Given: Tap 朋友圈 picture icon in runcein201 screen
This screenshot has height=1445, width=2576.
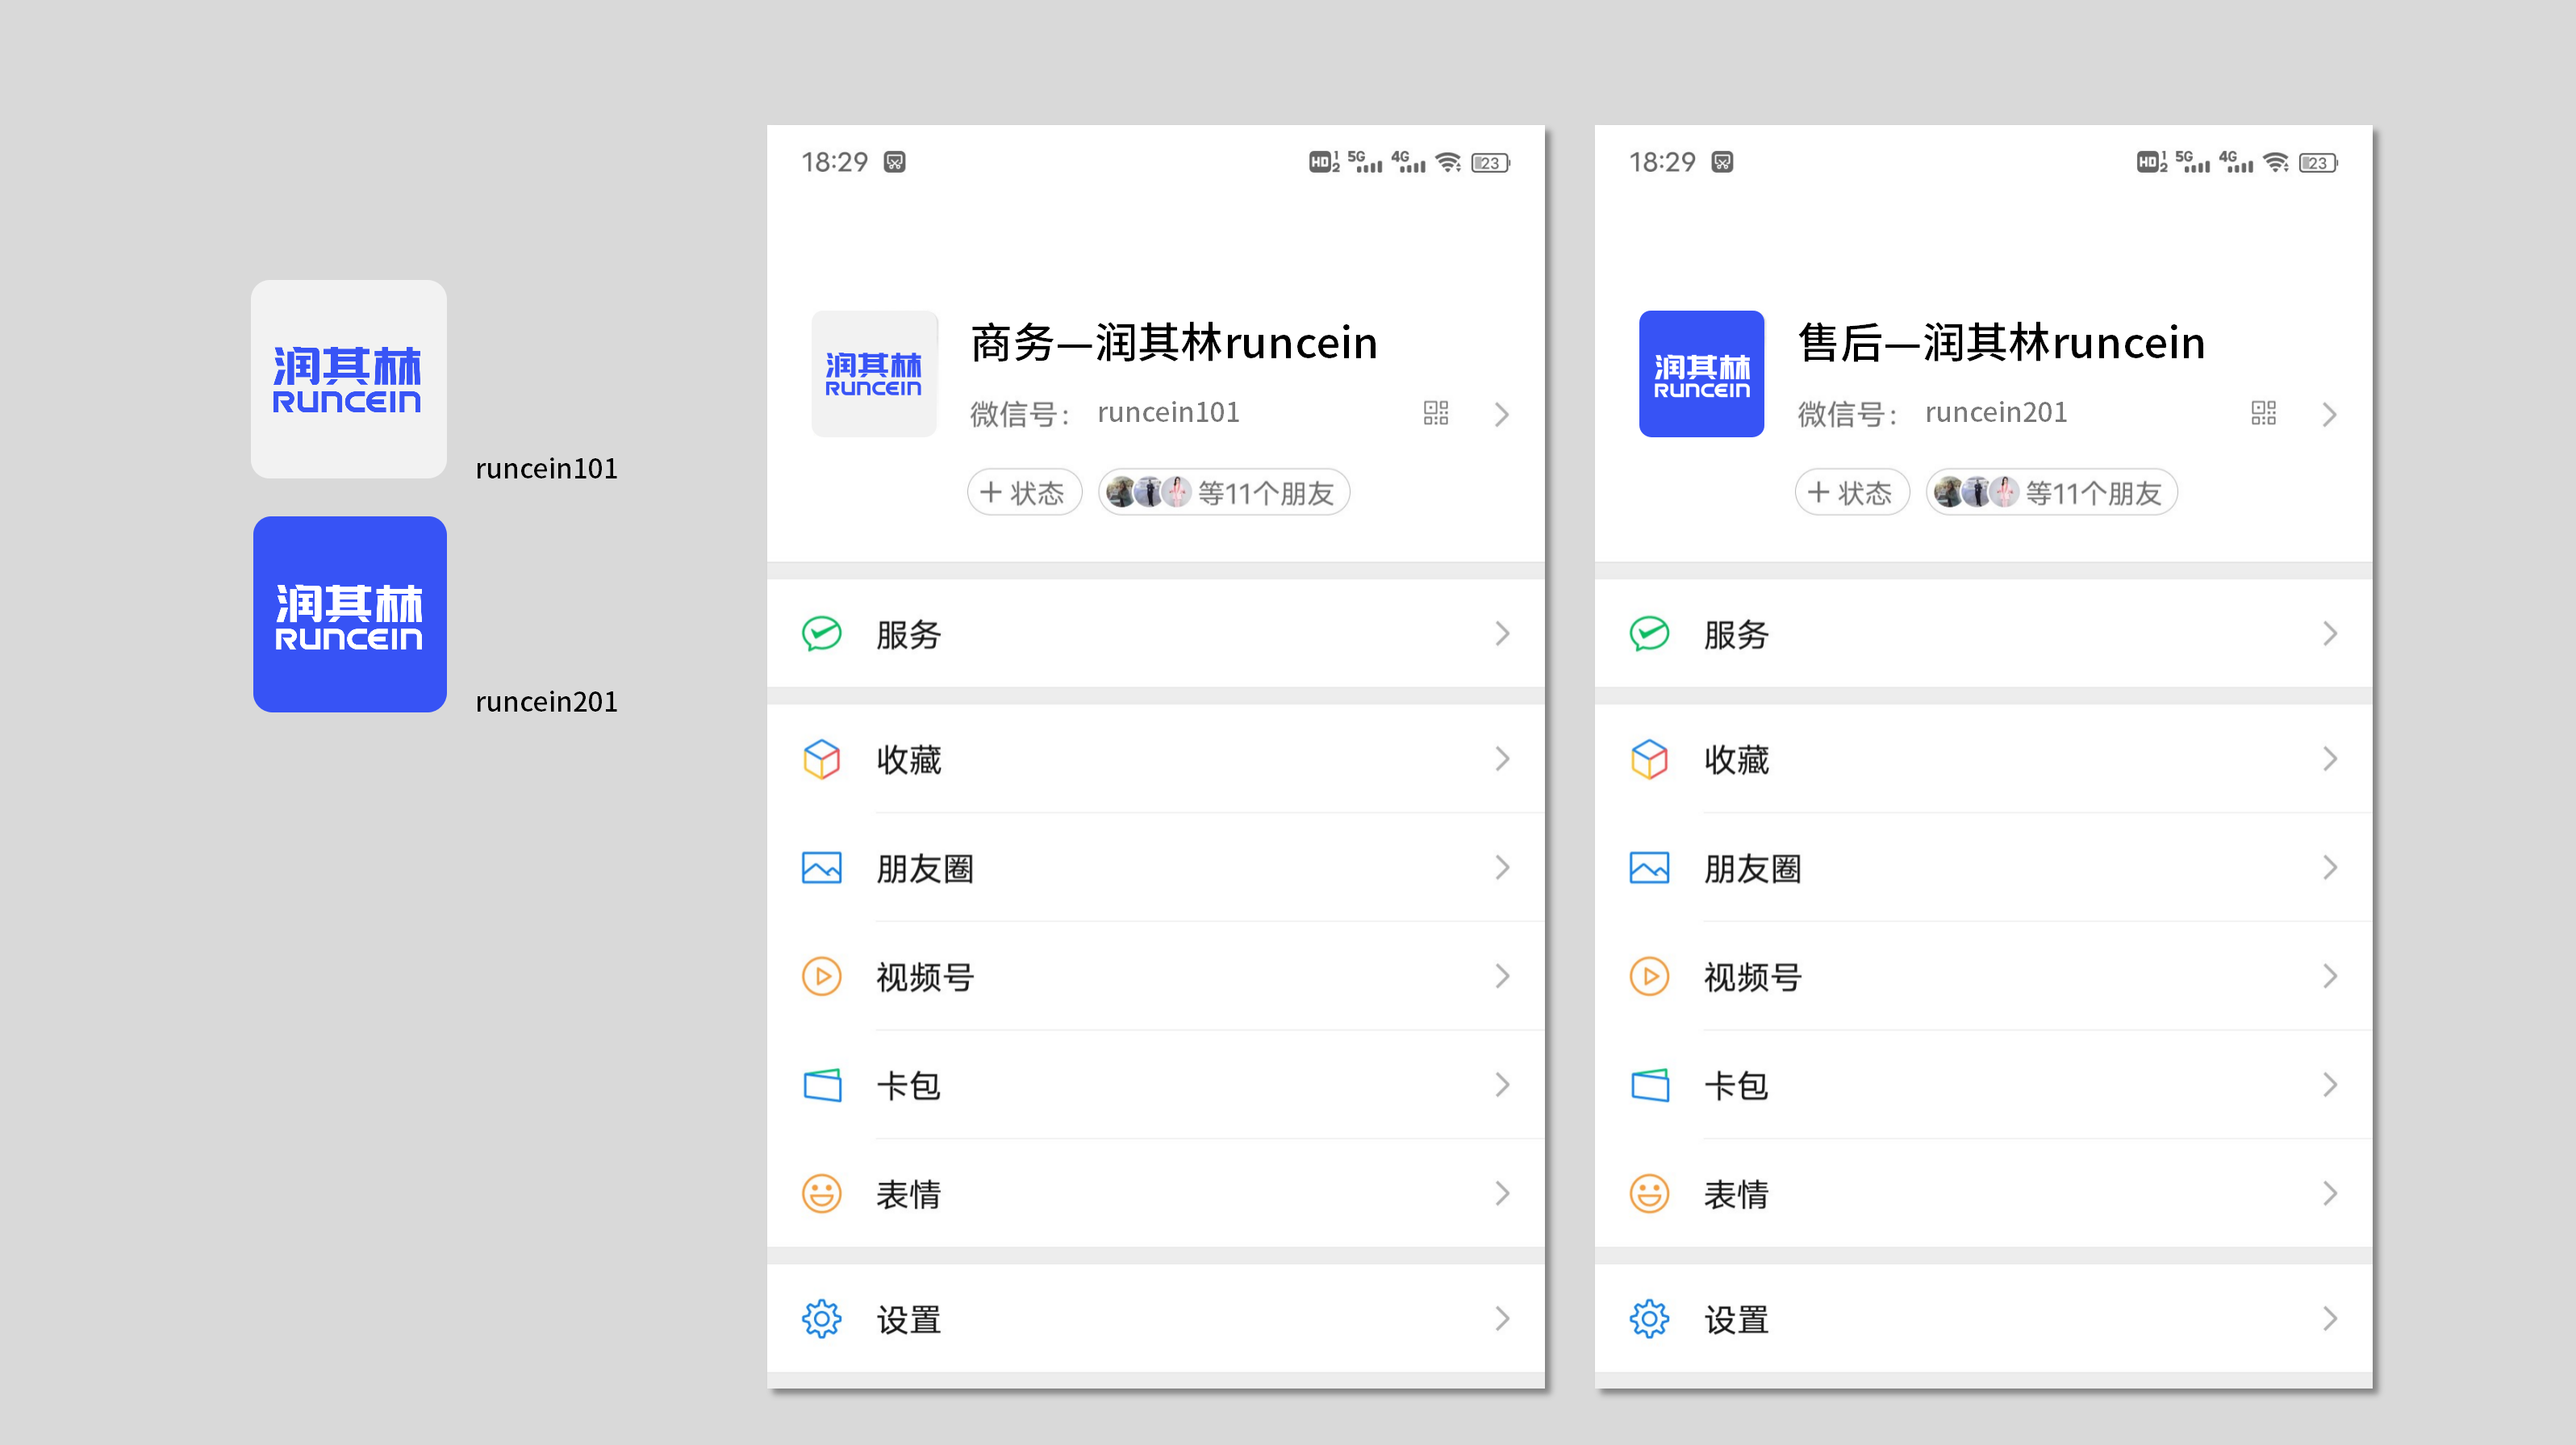Looking at the screenshot, I should [1650, 868].
